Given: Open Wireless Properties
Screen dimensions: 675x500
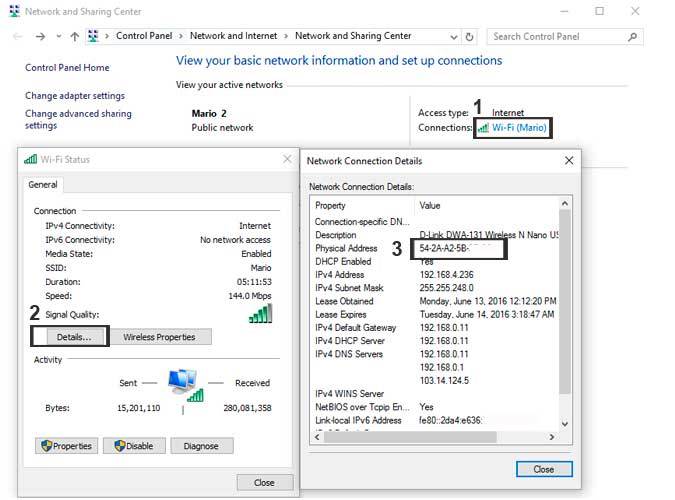Looking at the screenshot, I should pos(159,337).
